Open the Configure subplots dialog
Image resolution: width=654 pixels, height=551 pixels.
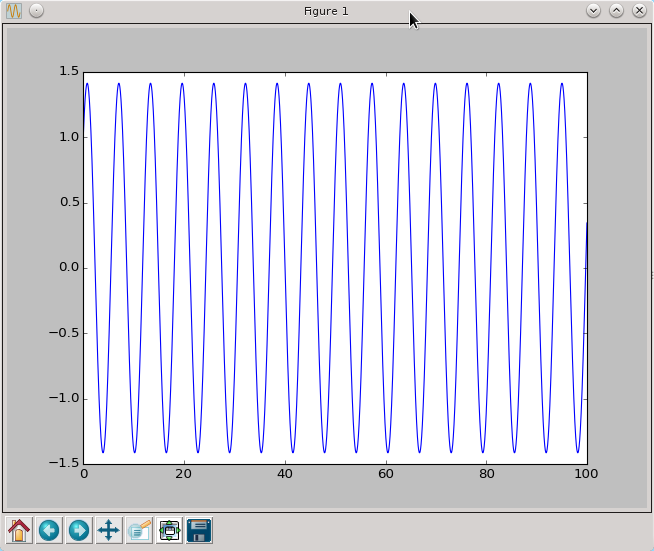click(x=169, y=530)
